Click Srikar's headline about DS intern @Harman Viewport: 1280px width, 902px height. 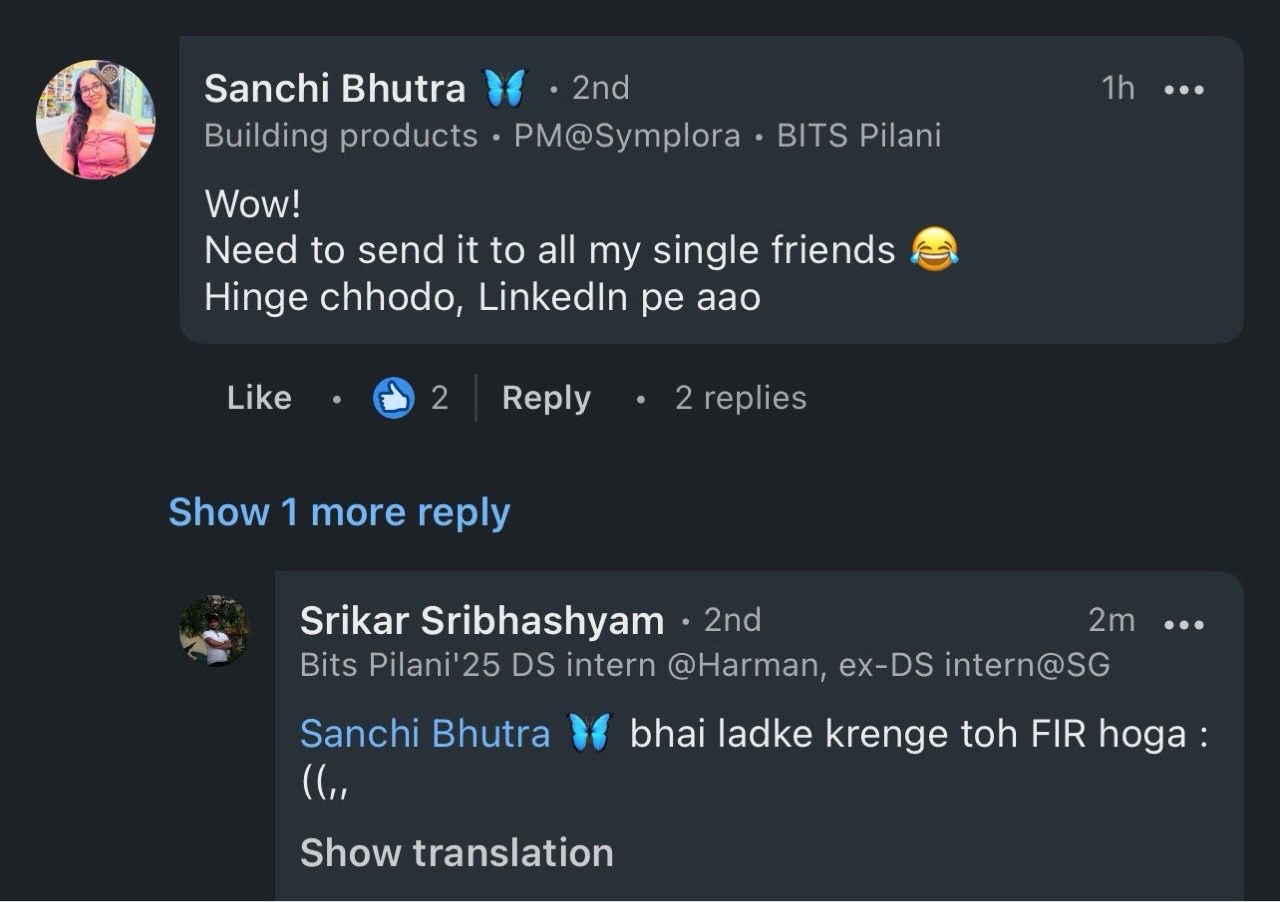pyautogui.click(x=704, y=665)
